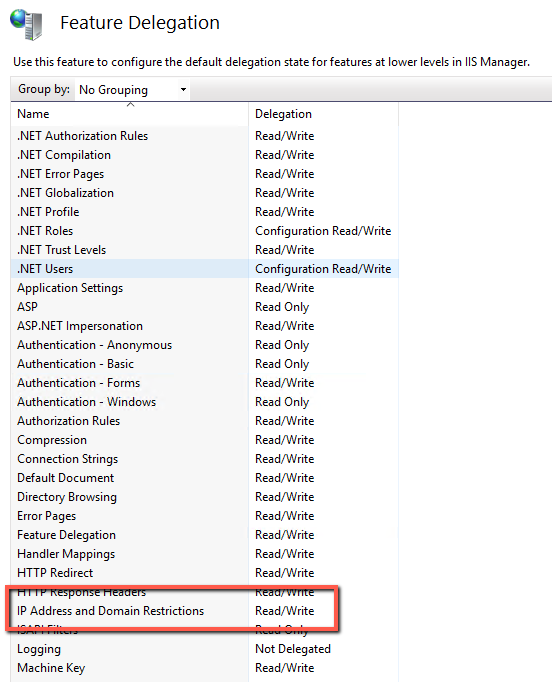Select the Logging row
Viewport: 552px width, 682px height.
pyautogui.click(x=204, y=649)
